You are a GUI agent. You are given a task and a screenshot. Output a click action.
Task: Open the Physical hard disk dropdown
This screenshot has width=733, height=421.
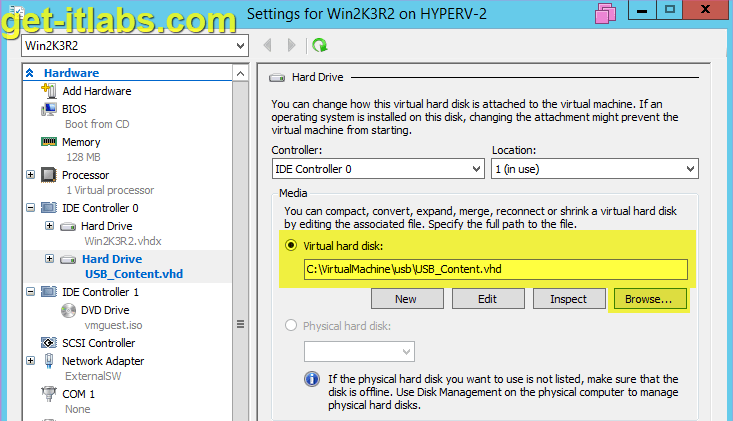pyautogui.click(x=359, y=351)
